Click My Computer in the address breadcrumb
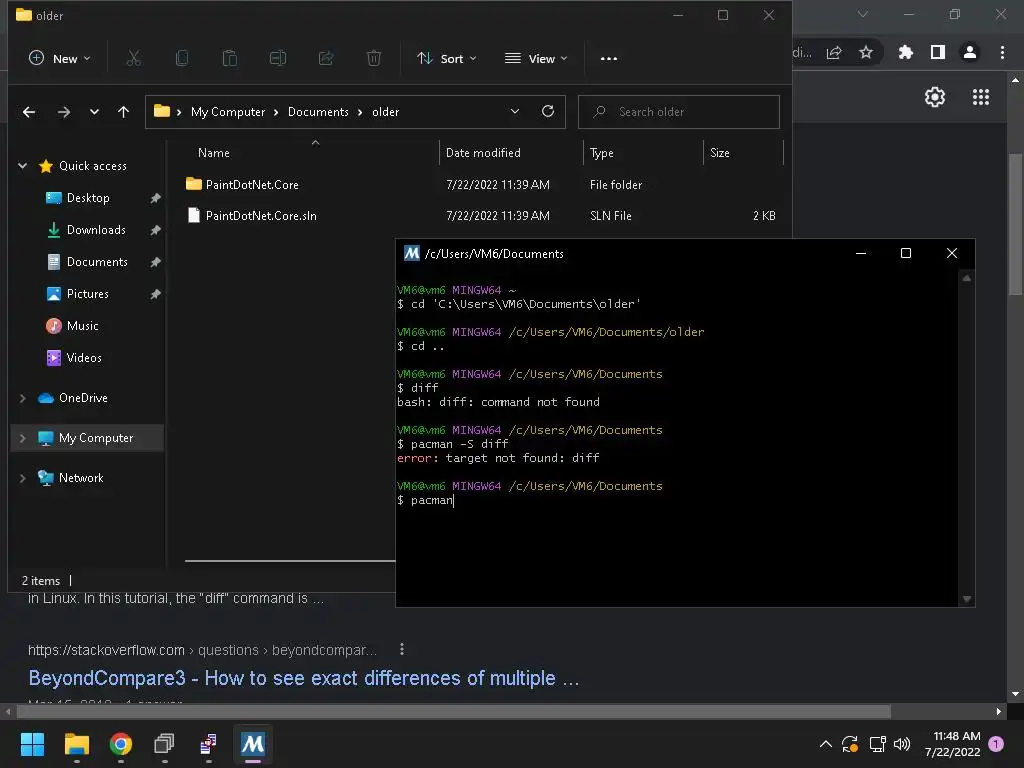 (228, 112)
